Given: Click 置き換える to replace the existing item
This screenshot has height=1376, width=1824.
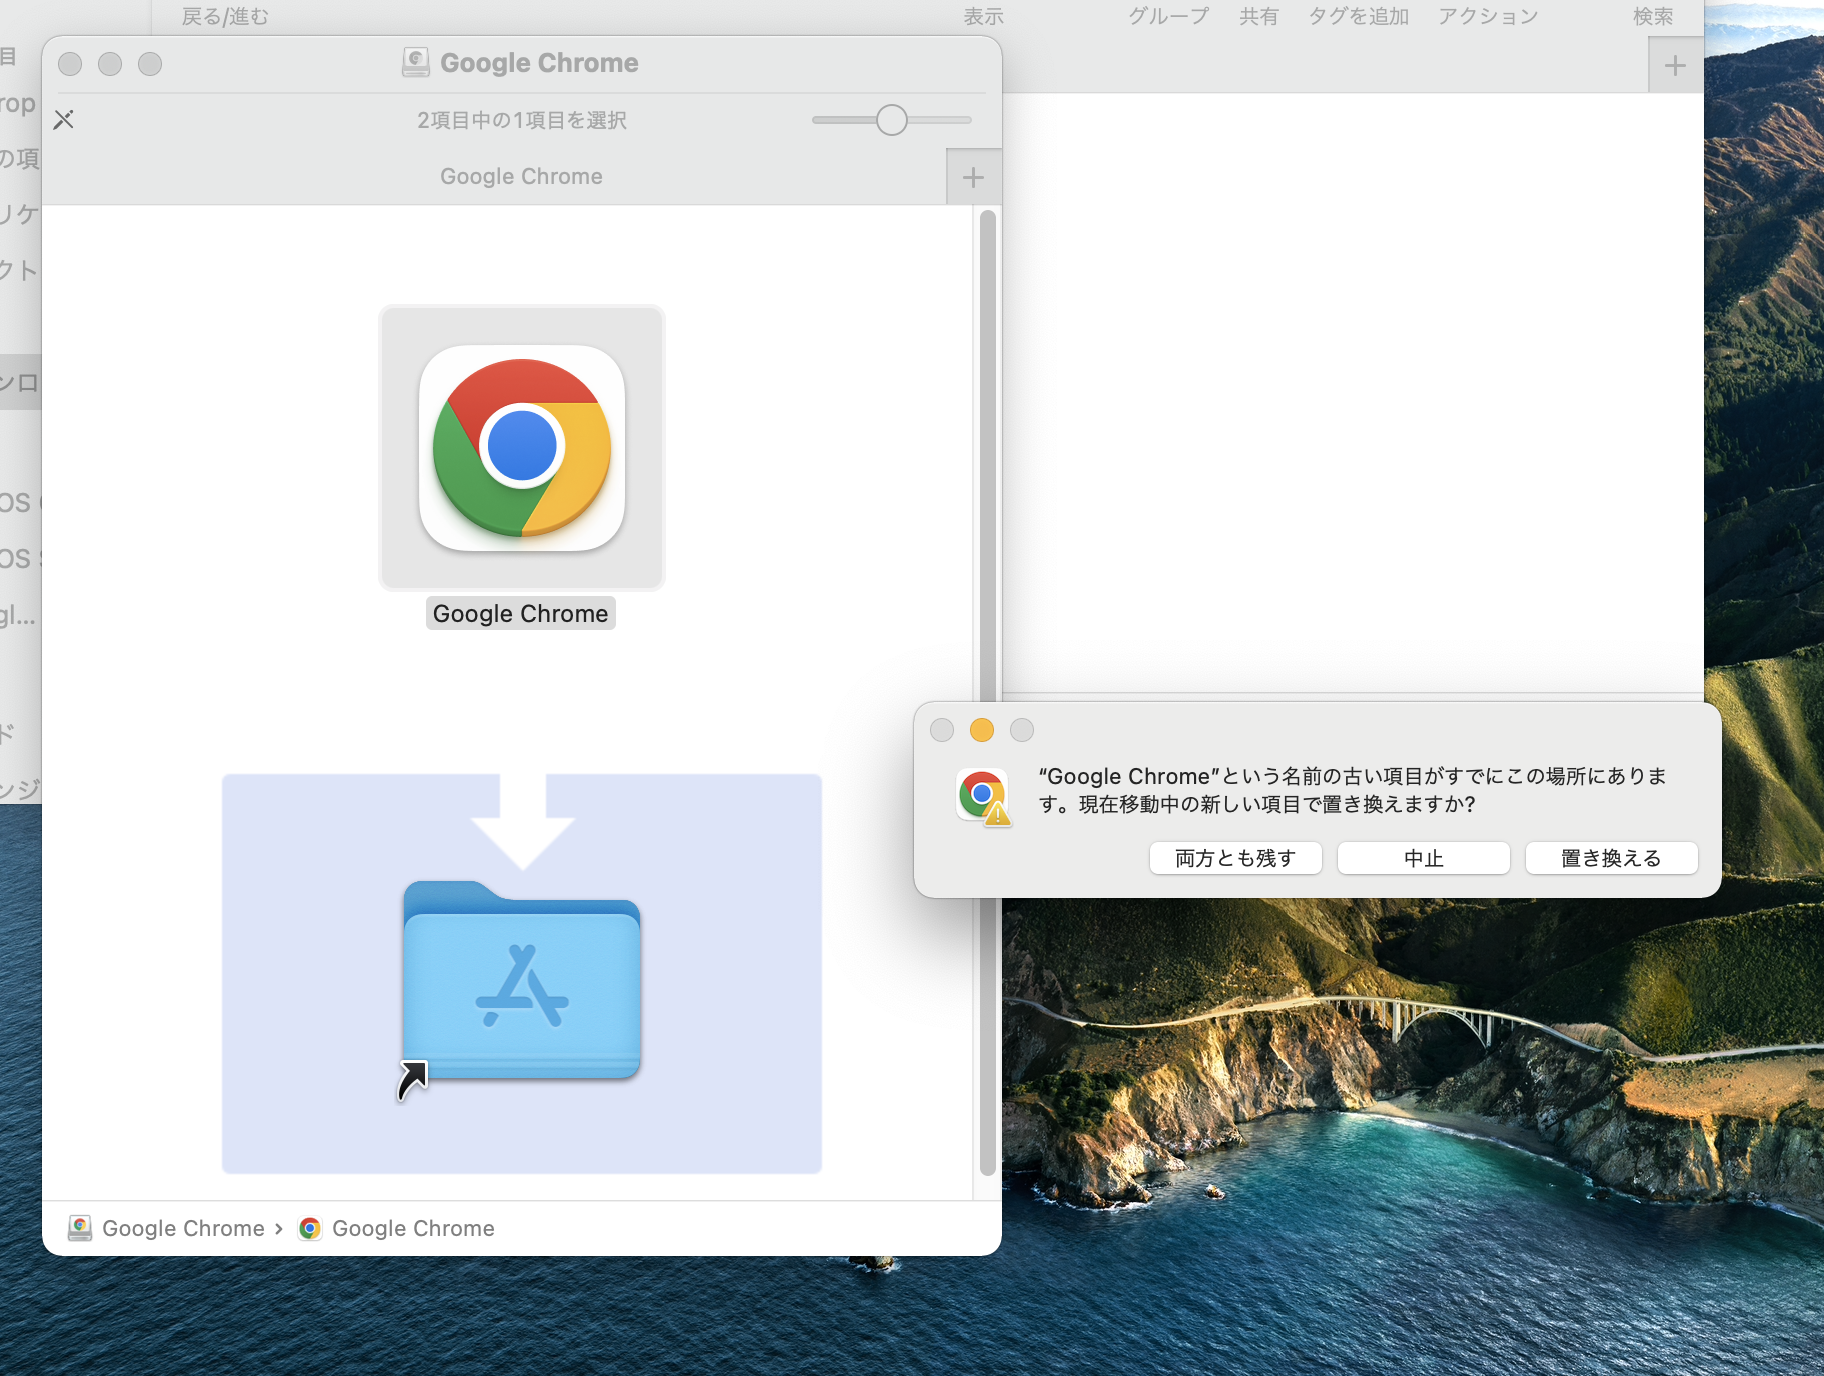Looking at the screenshot, I should click(x=1610, y=858).
